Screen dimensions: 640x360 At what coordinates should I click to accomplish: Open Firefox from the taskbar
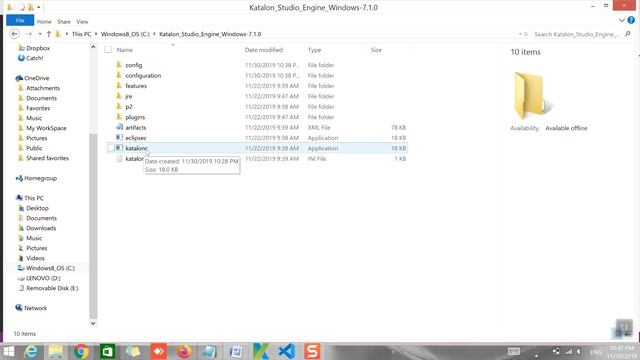pyautogui.click(x=184, y=351)
